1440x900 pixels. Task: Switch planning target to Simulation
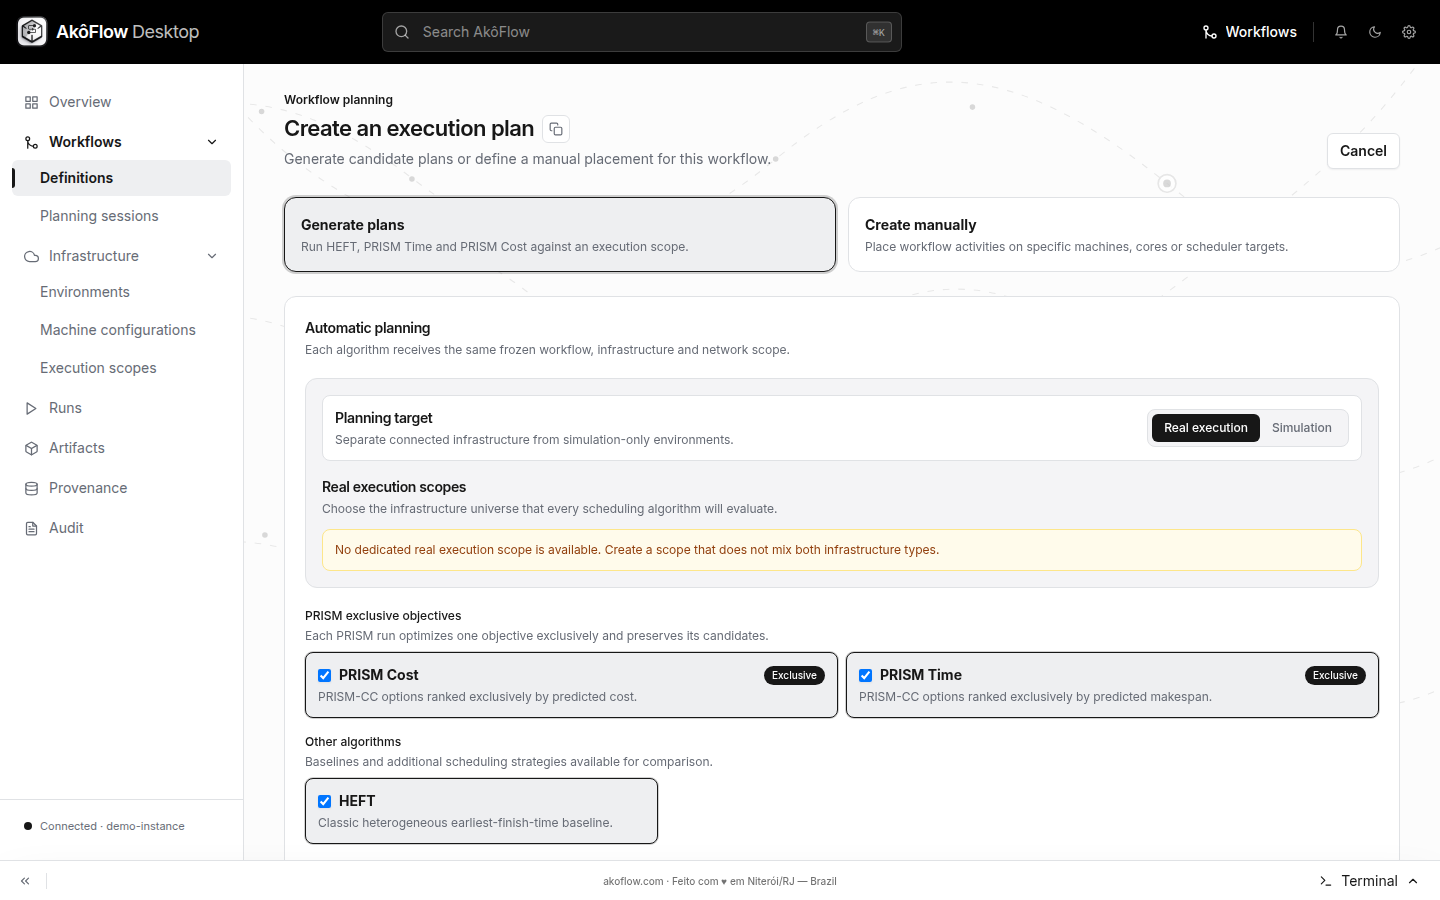coord(1301,428)
